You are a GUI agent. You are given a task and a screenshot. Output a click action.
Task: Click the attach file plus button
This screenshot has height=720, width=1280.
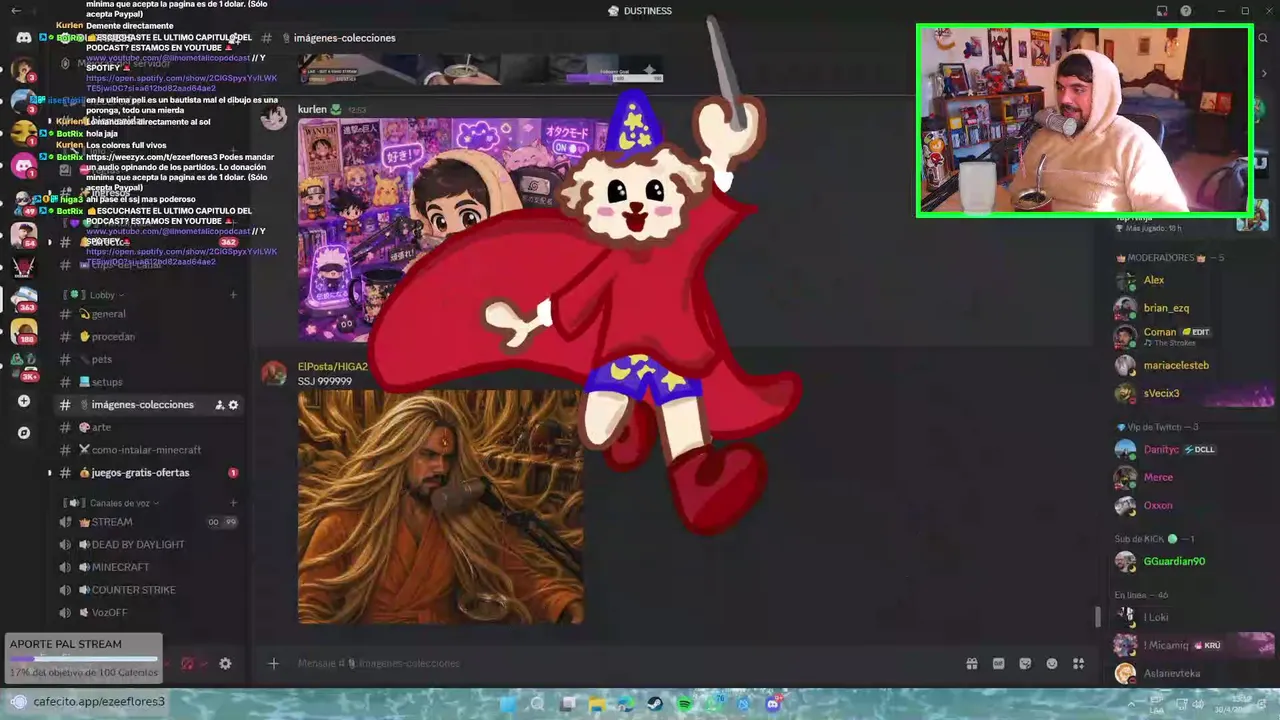(273, 663)
